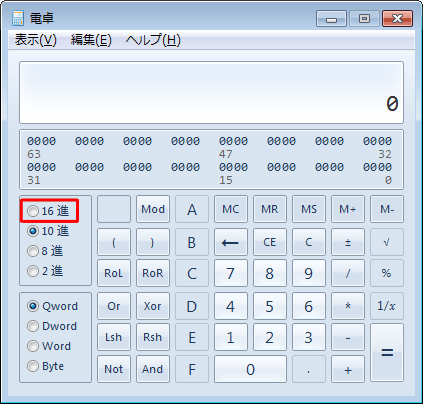Click the hex digit E key
This screenshot has height=404, width=423.
(x=192, y=337)
